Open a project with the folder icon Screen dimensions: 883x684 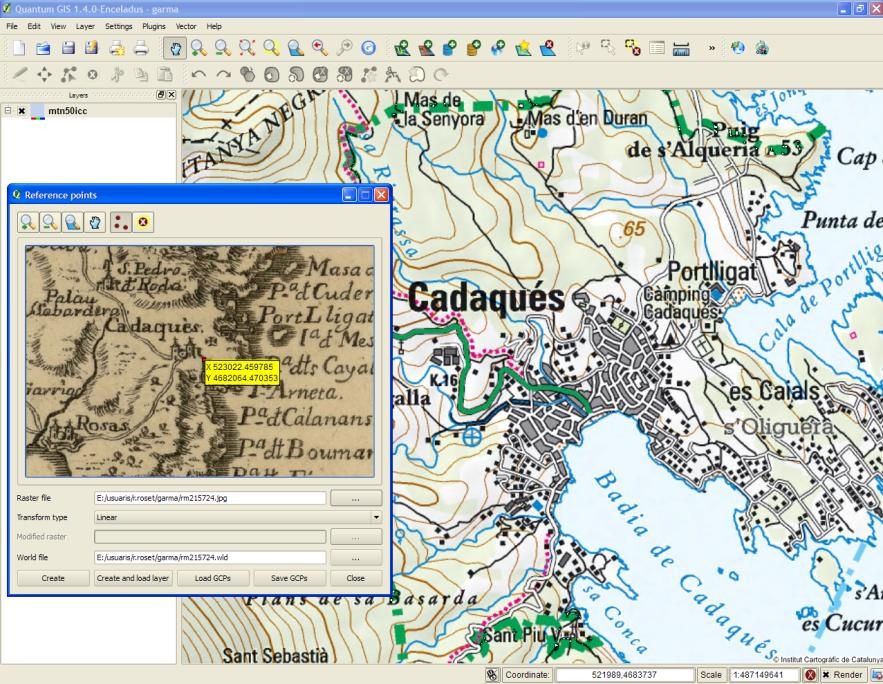point(43,48)
